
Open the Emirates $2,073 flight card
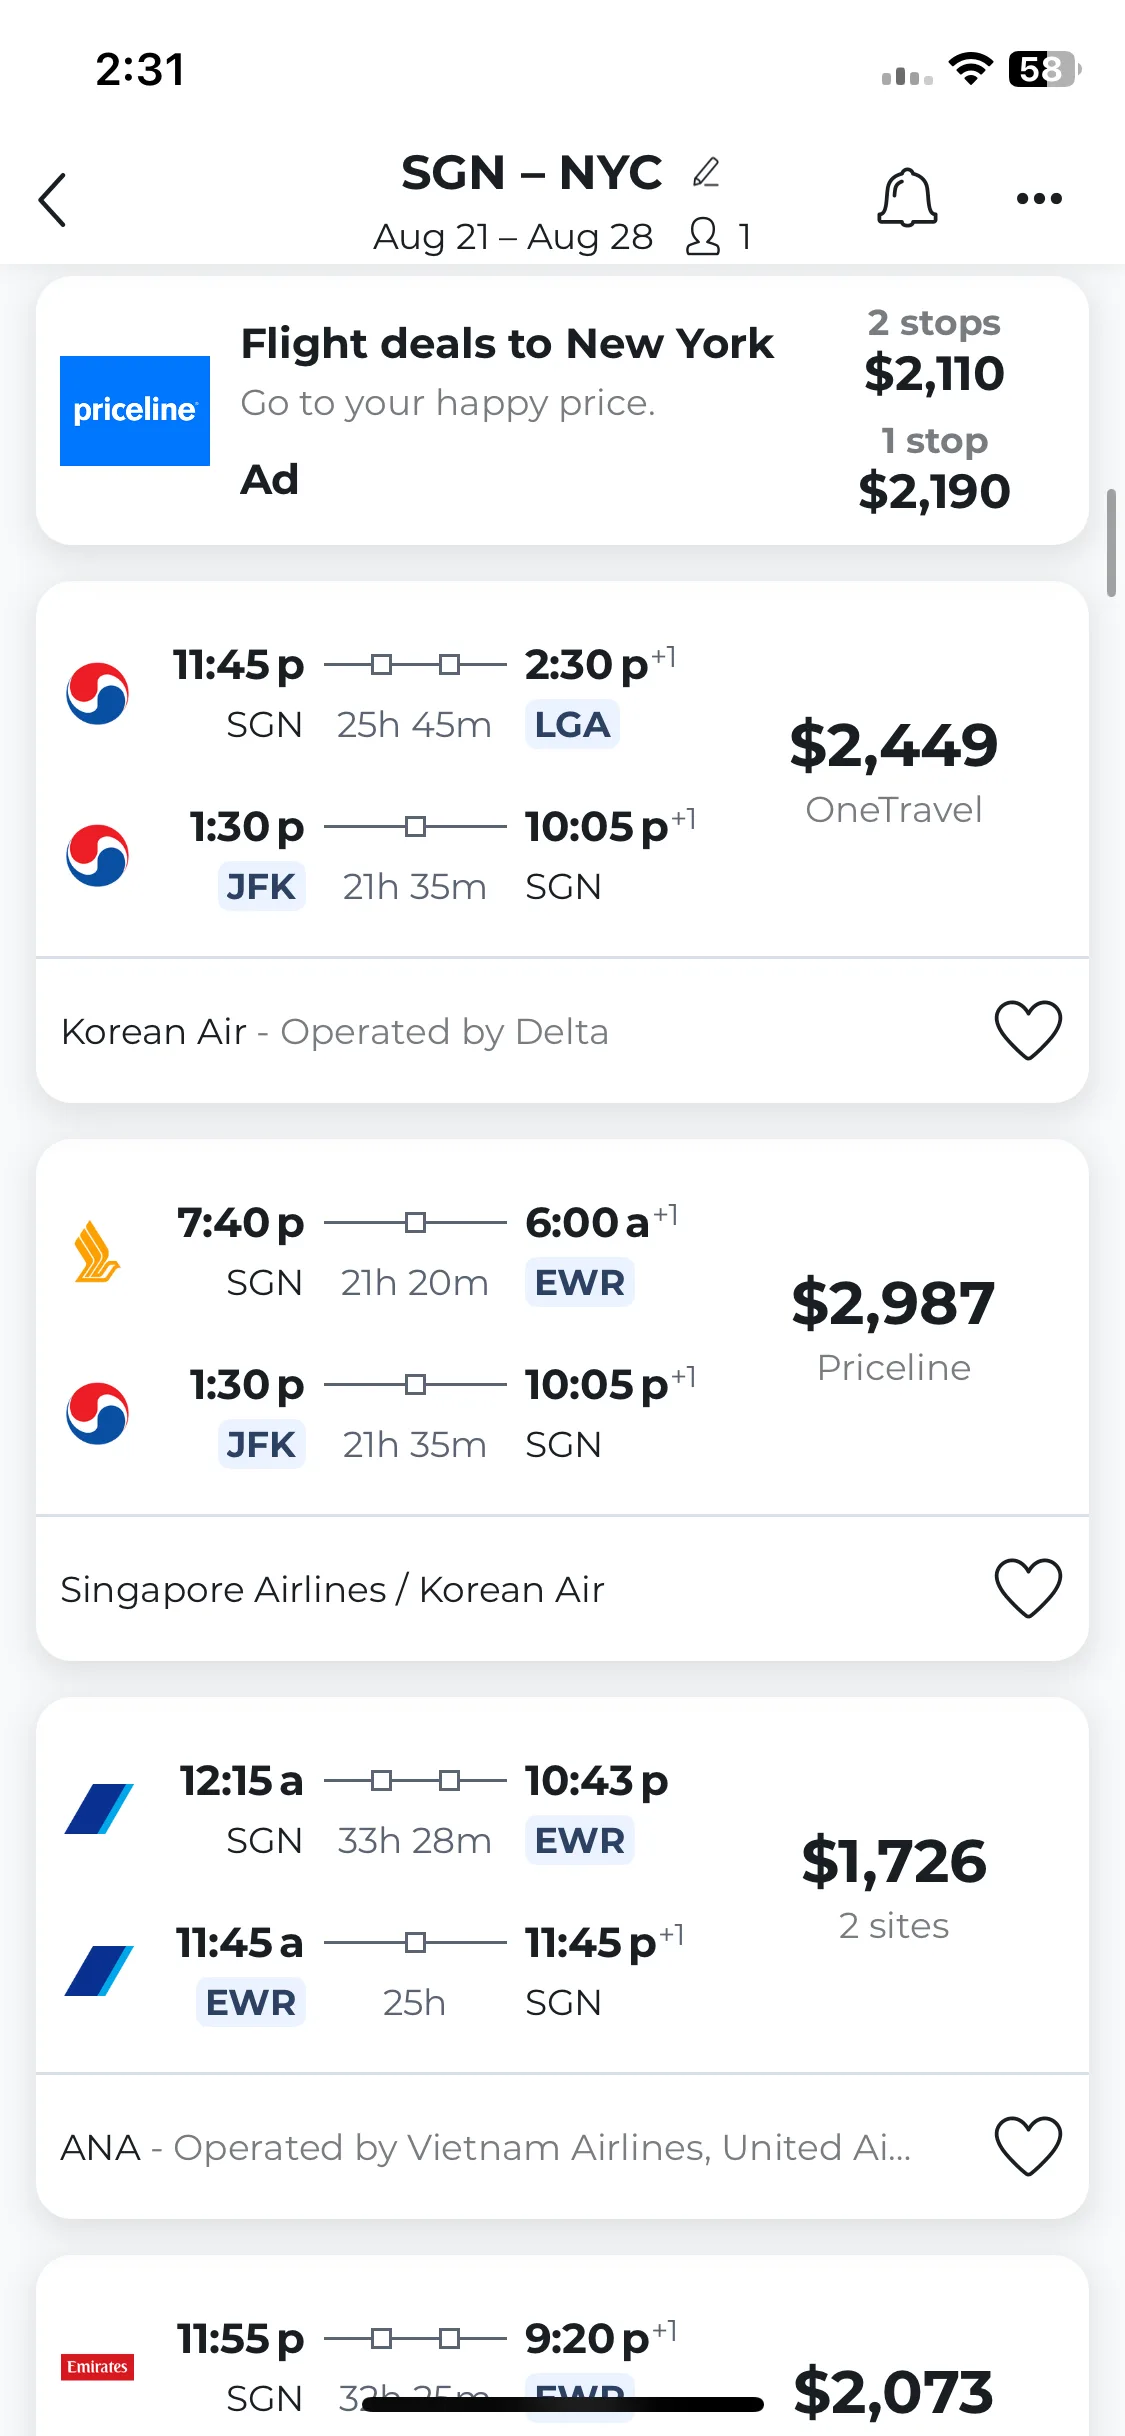coord(562,2345)
